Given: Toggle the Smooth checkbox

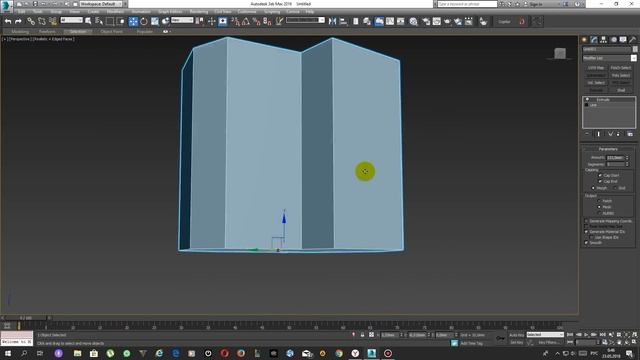Looking at the screenshot, I should coord(586,243).
